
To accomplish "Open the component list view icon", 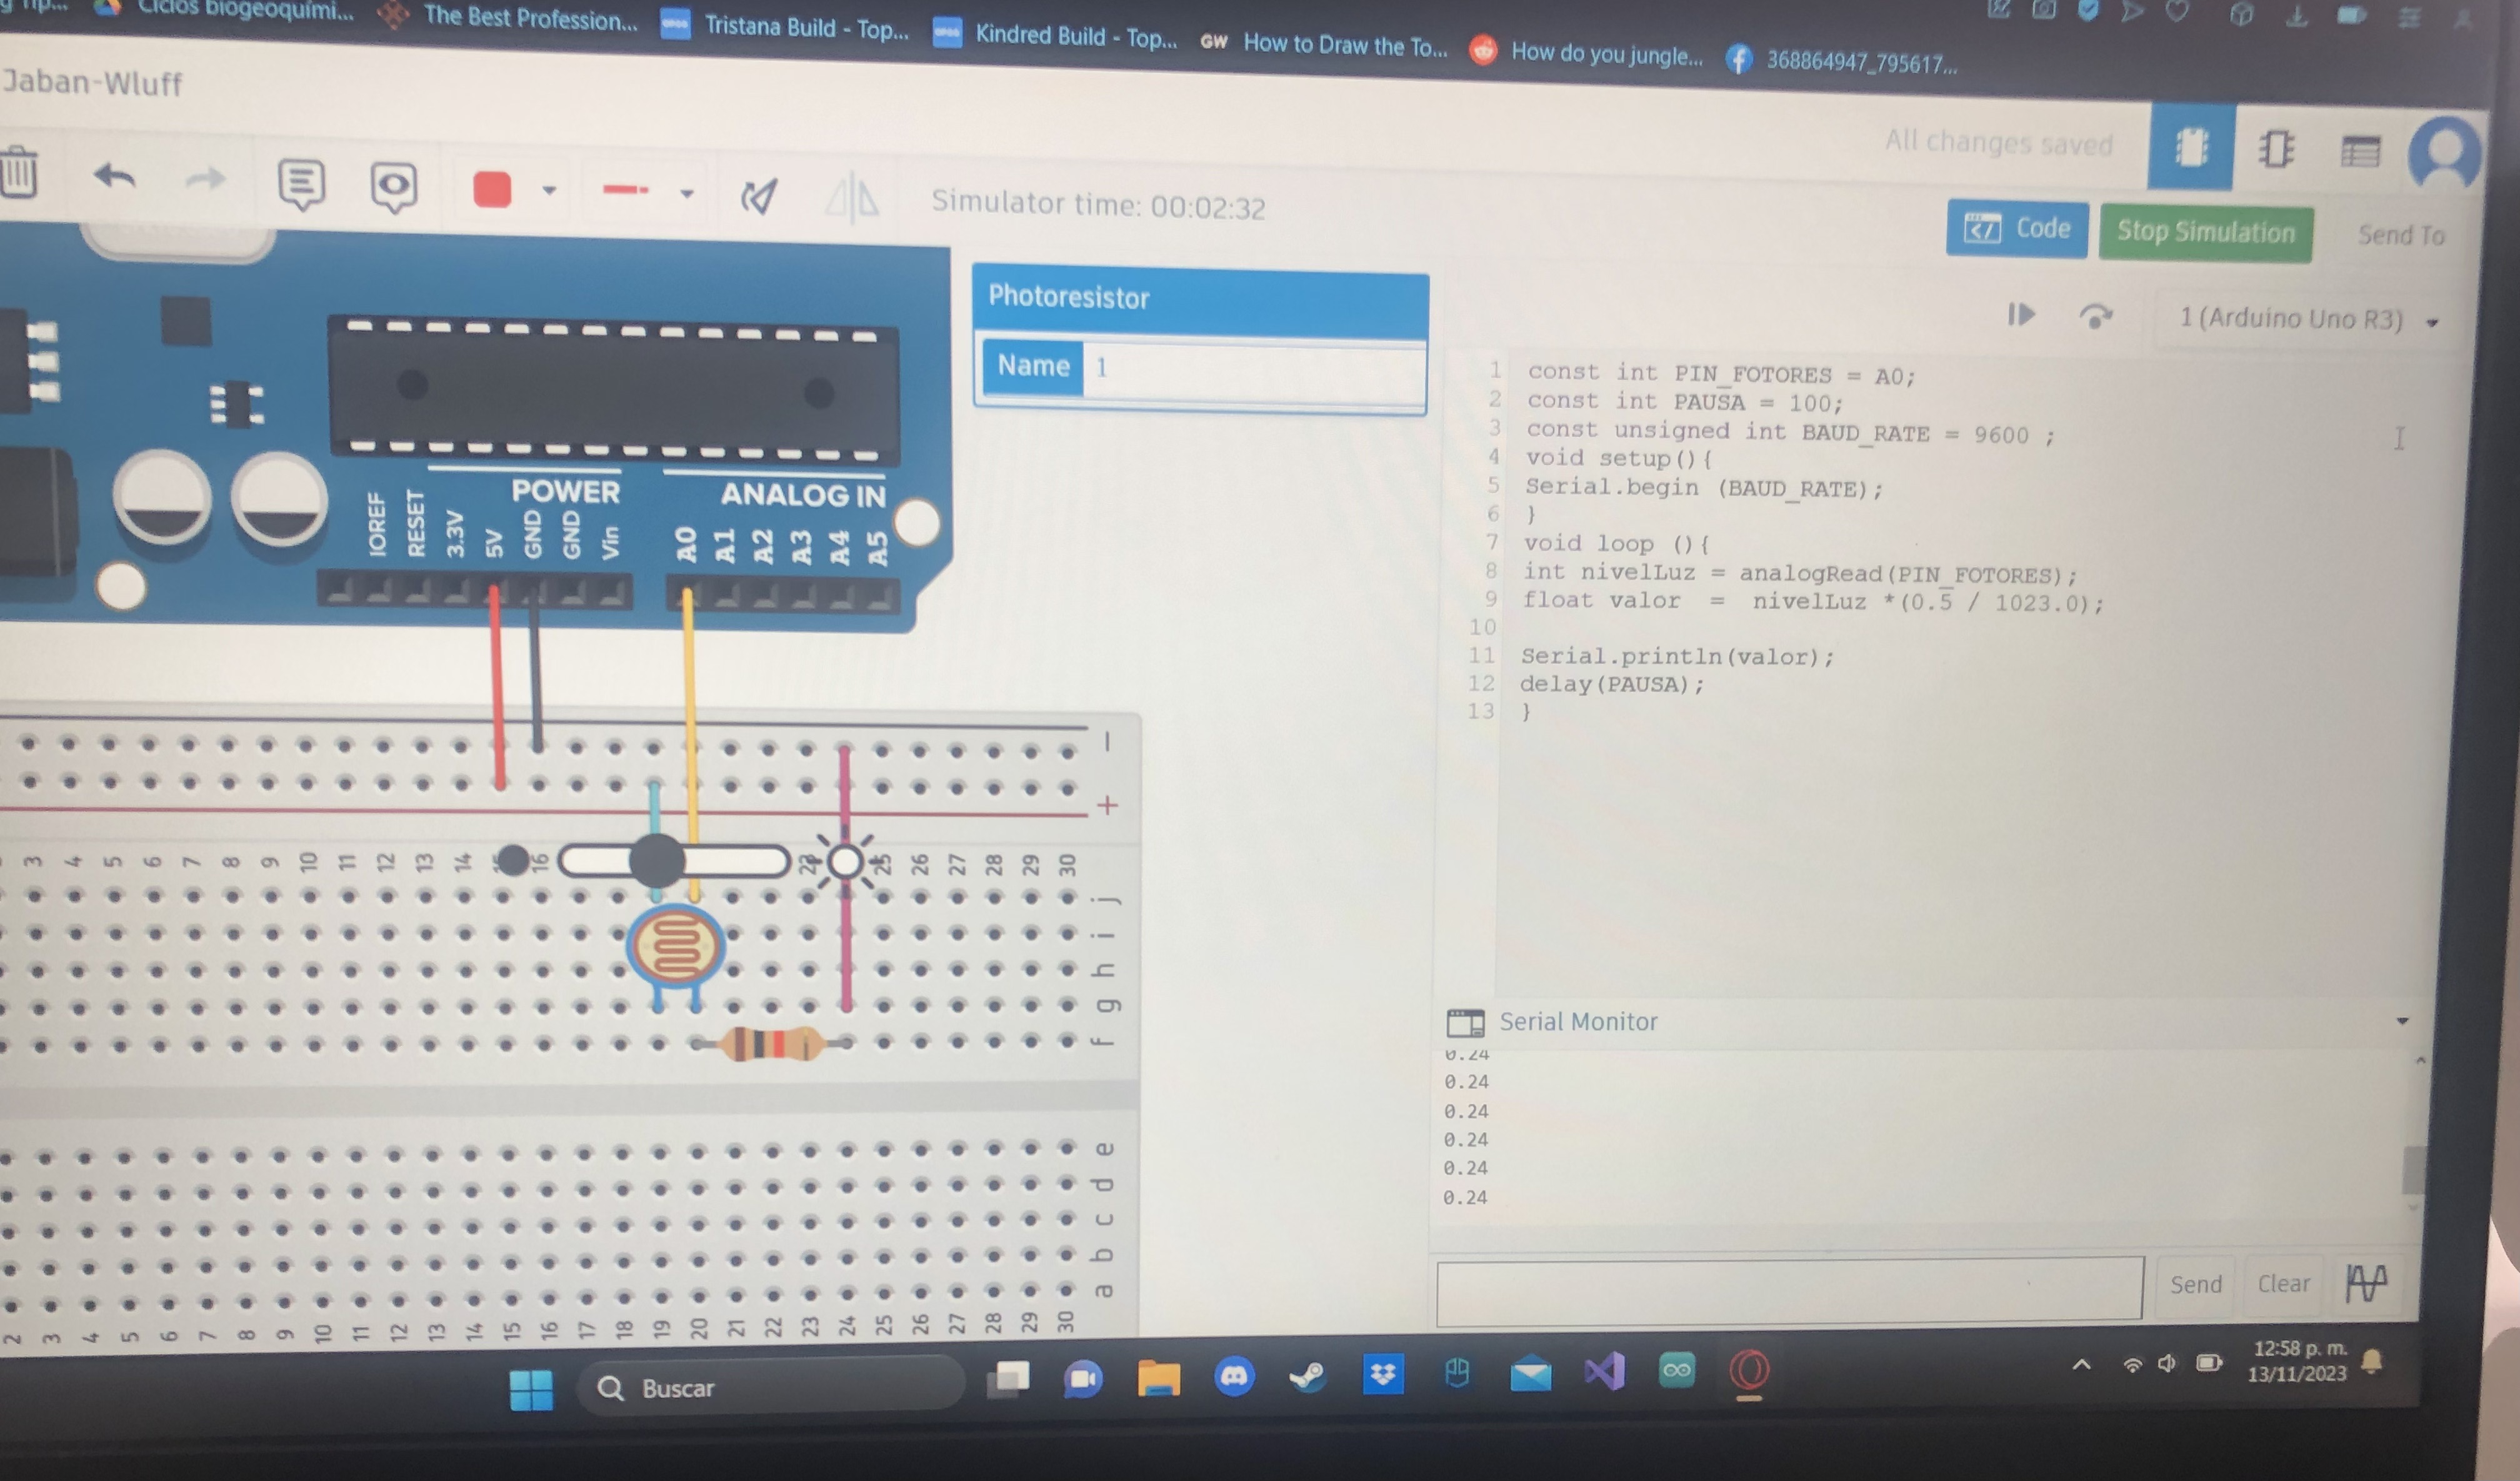I will click(2360, 152).
